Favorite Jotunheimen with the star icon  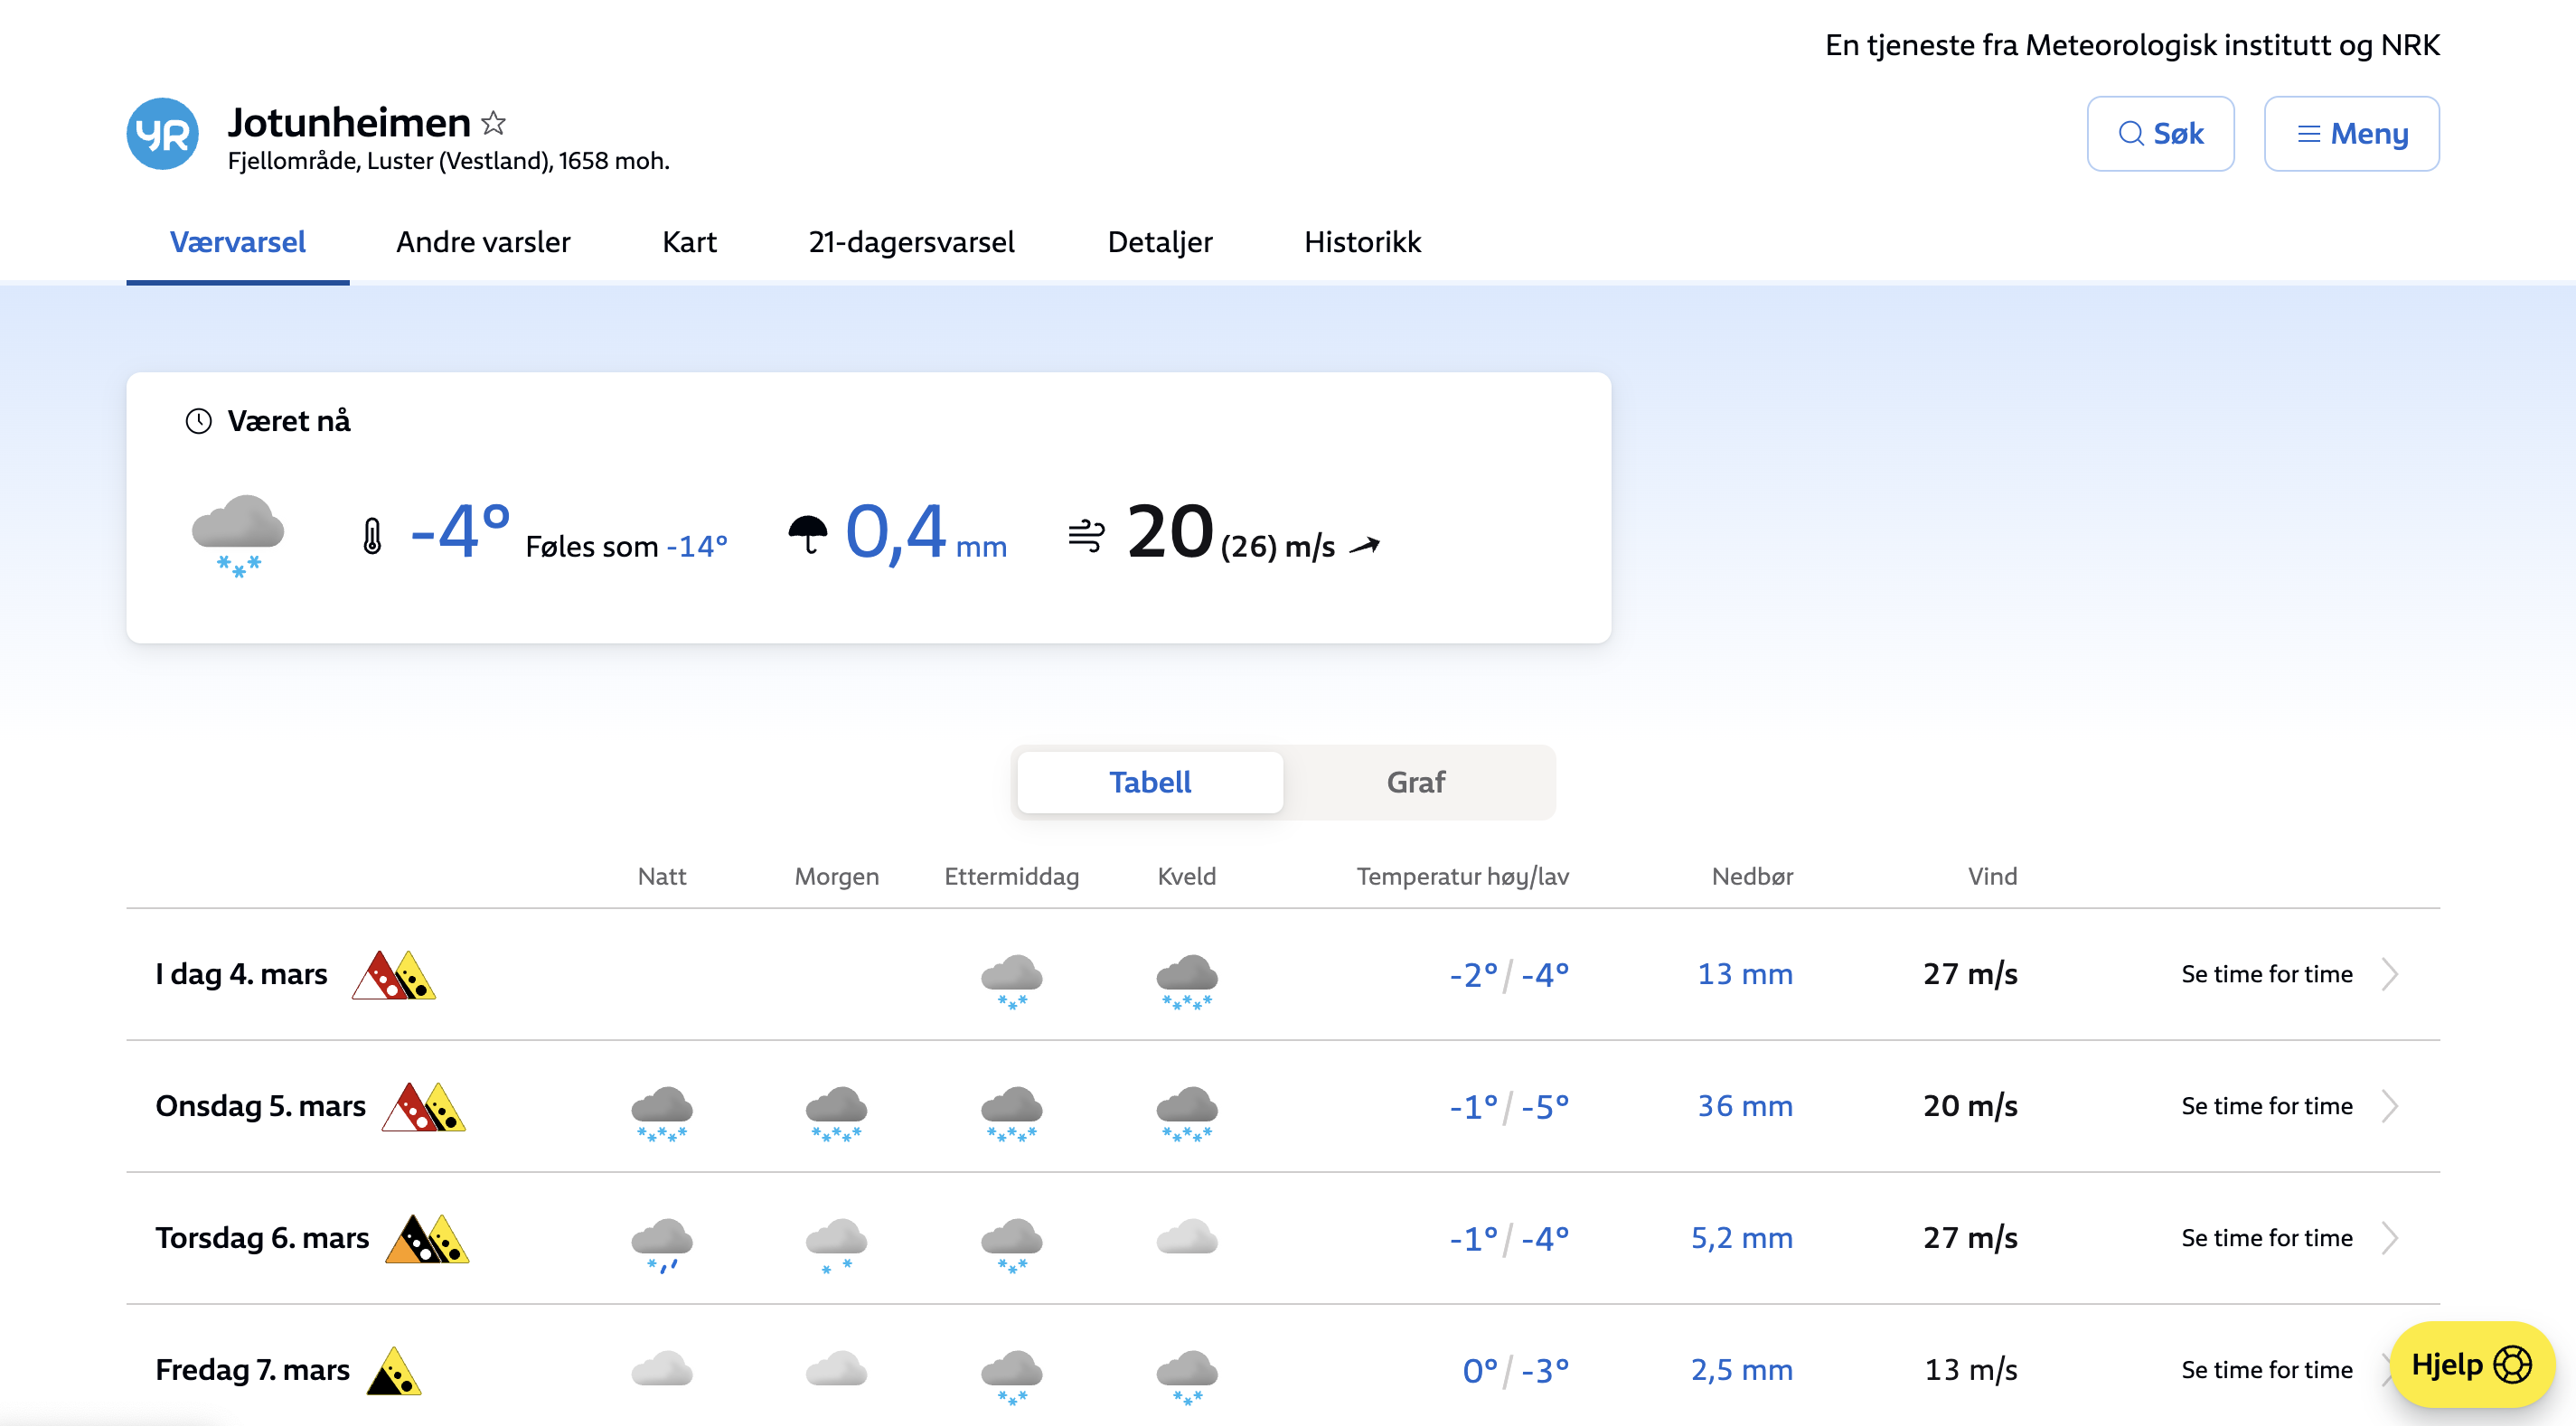pyautogui.click(x=493, y=123)
